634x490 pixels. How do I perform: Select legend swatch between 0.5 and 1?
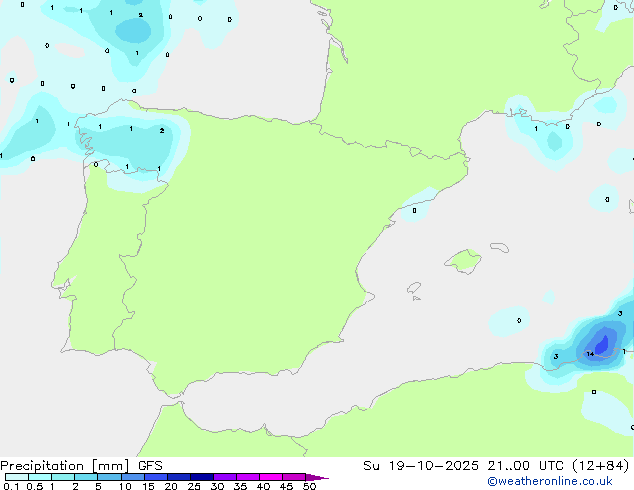tap(40, 477)
